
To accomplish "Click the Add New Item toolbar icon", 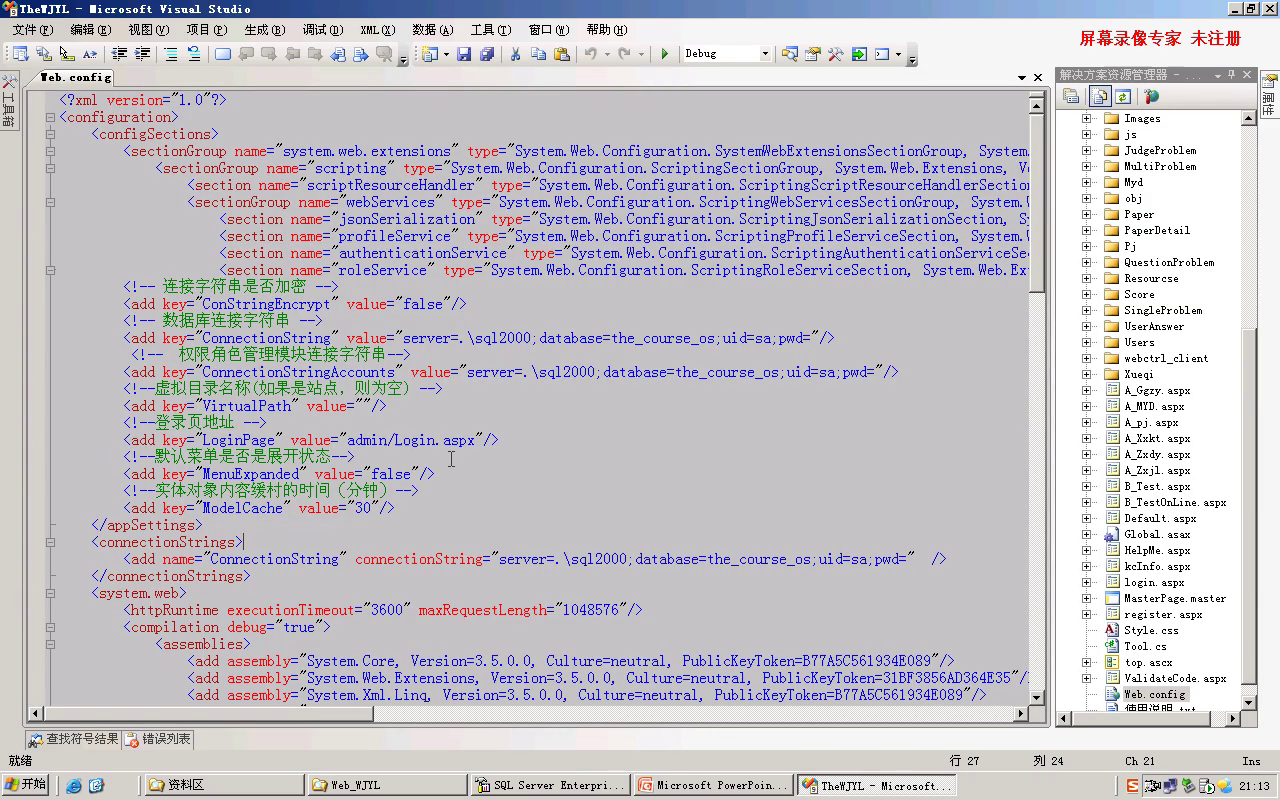I will tap(430, 54).
